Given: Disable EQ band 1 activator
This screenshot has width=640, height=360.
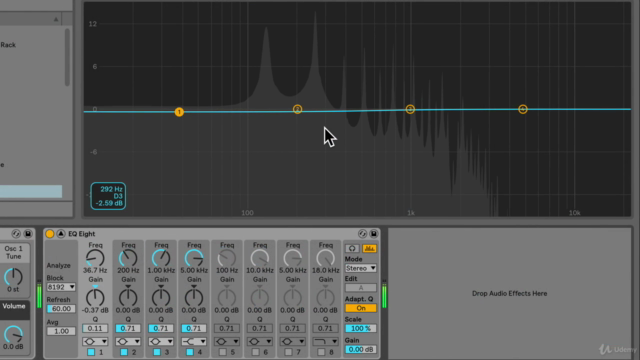Looking at the screenshot, I should [91, 352].
